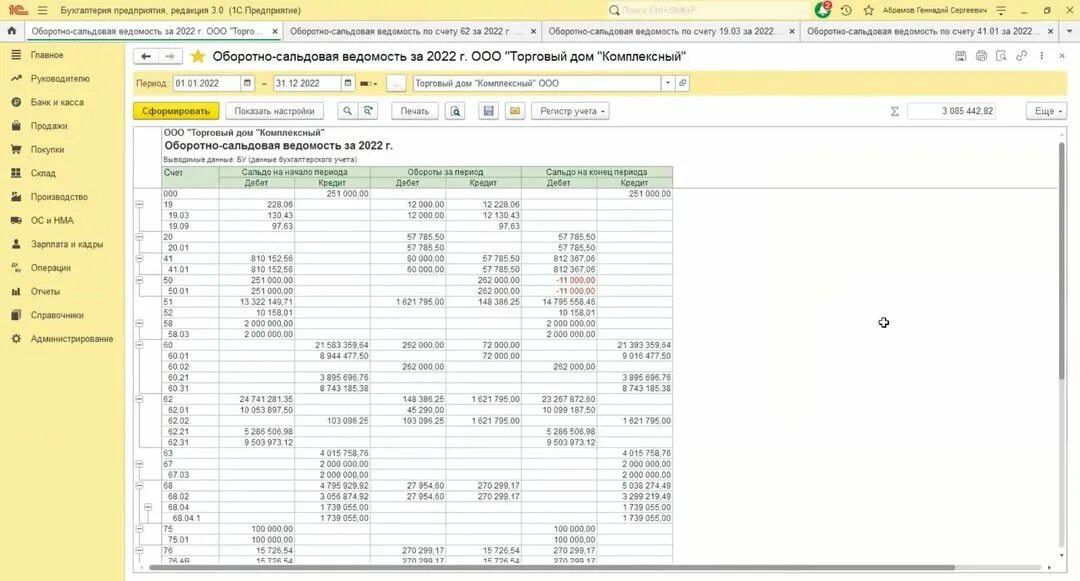Open print preview icon
The width and height of the screenshot is (1080, 581).
click(455, 111)
